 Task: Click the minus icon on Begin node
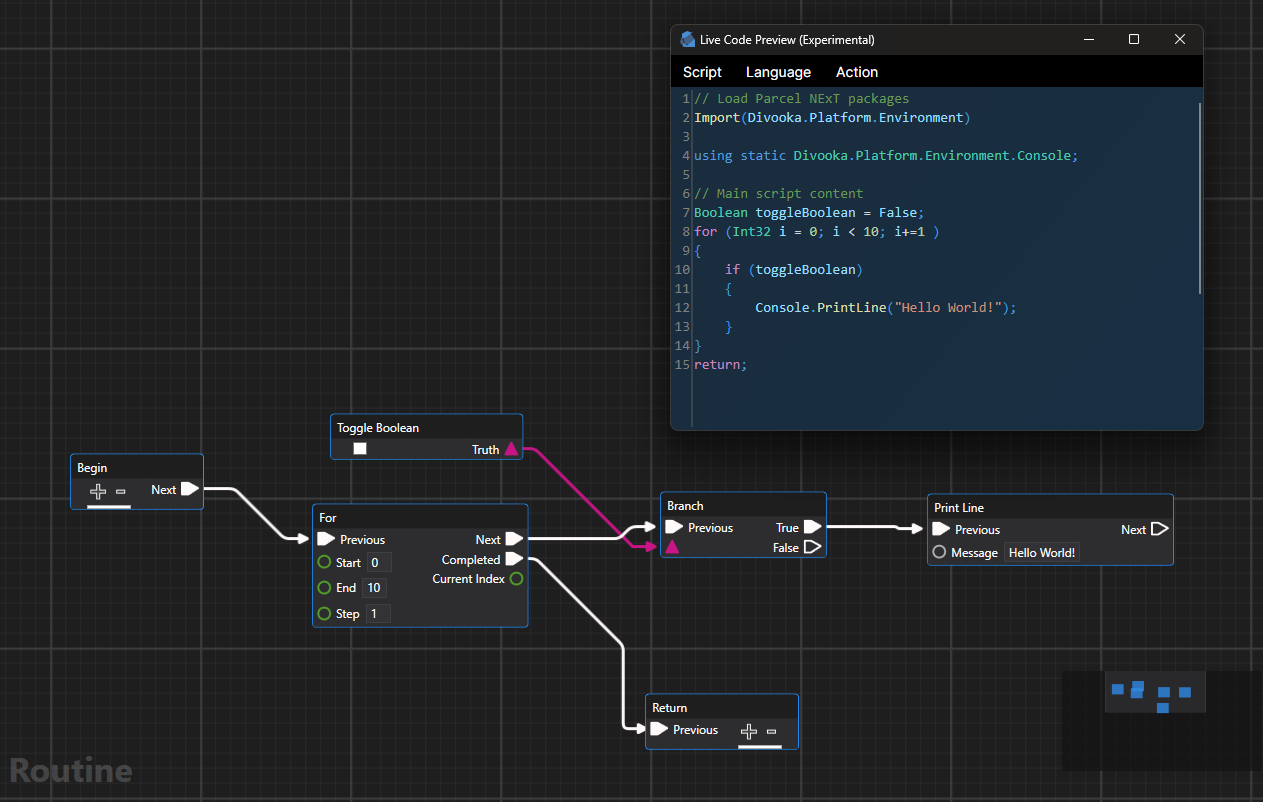pyautogui.click(x=121, y=491)
